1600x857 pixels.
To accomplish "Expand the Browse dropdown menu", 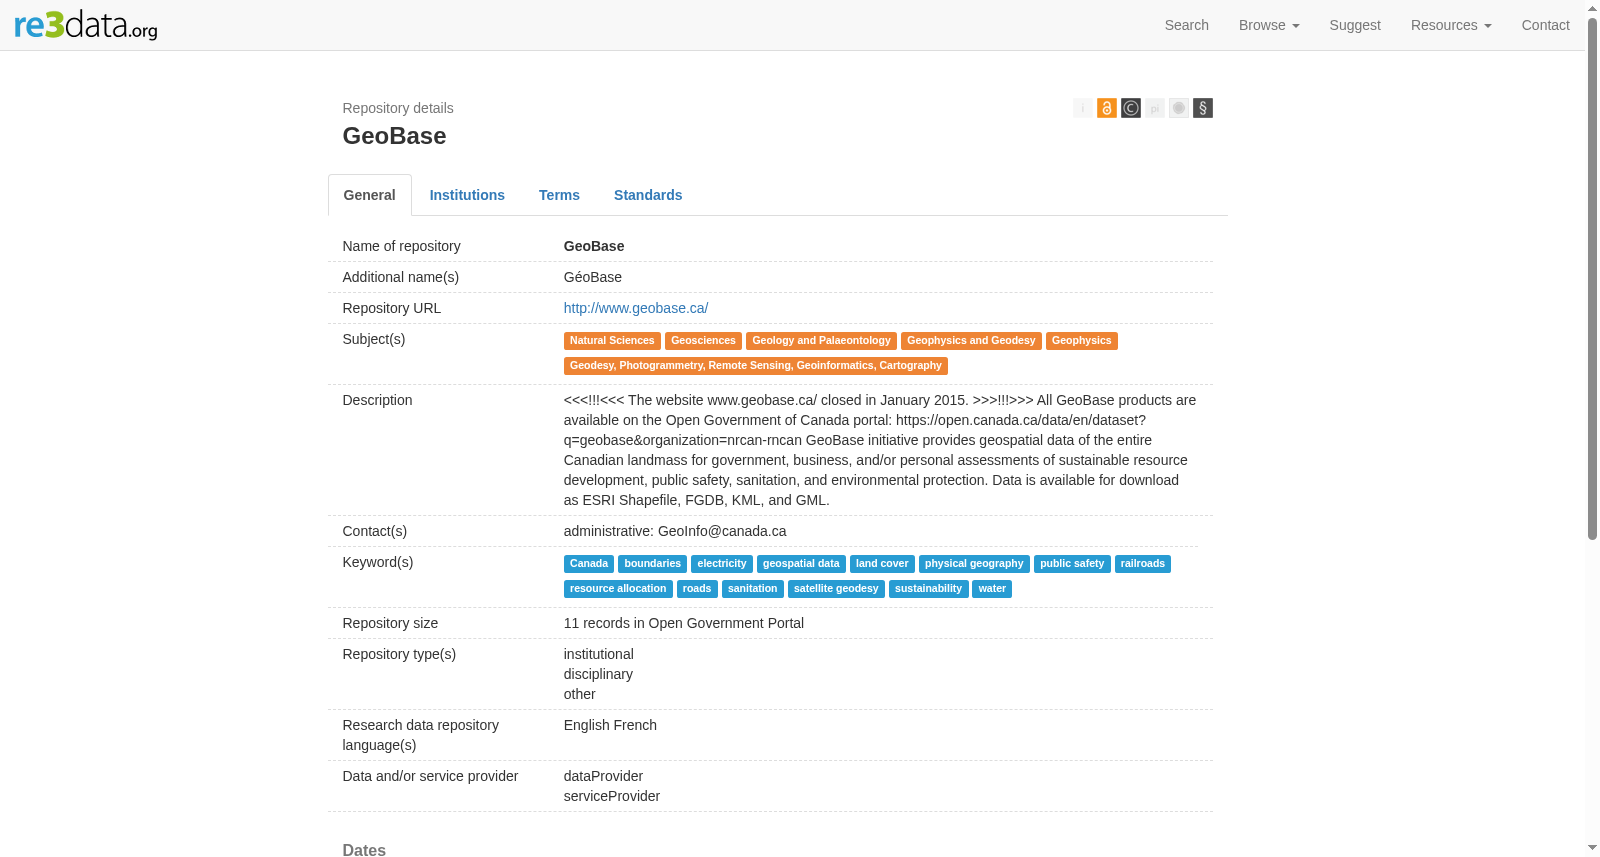I will point(1269,25).
